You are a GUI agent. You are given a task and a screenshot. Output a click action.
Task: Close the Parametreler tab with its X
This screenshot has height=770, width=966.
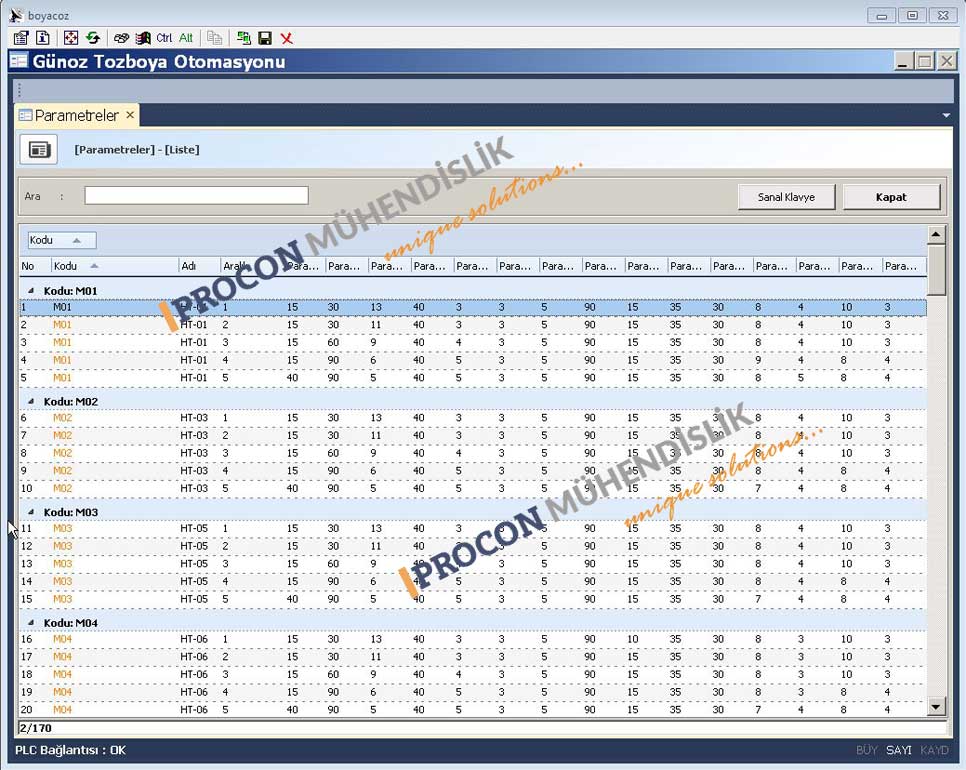click(130, 115)
